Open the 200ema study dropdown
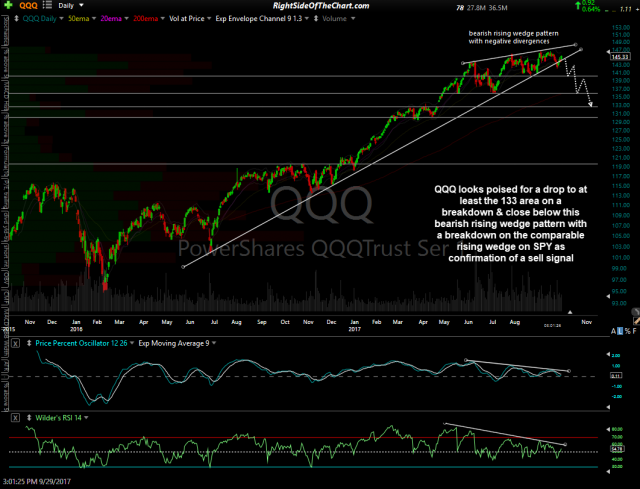This screenshot has height=489, width=640. (162, 18)
